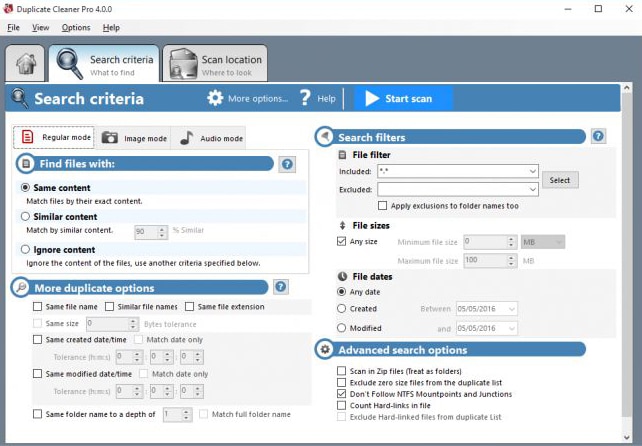642x446 pixels.
Task: Expand the Excluded file filter dropdown
Action: click(x=532, y=189)
